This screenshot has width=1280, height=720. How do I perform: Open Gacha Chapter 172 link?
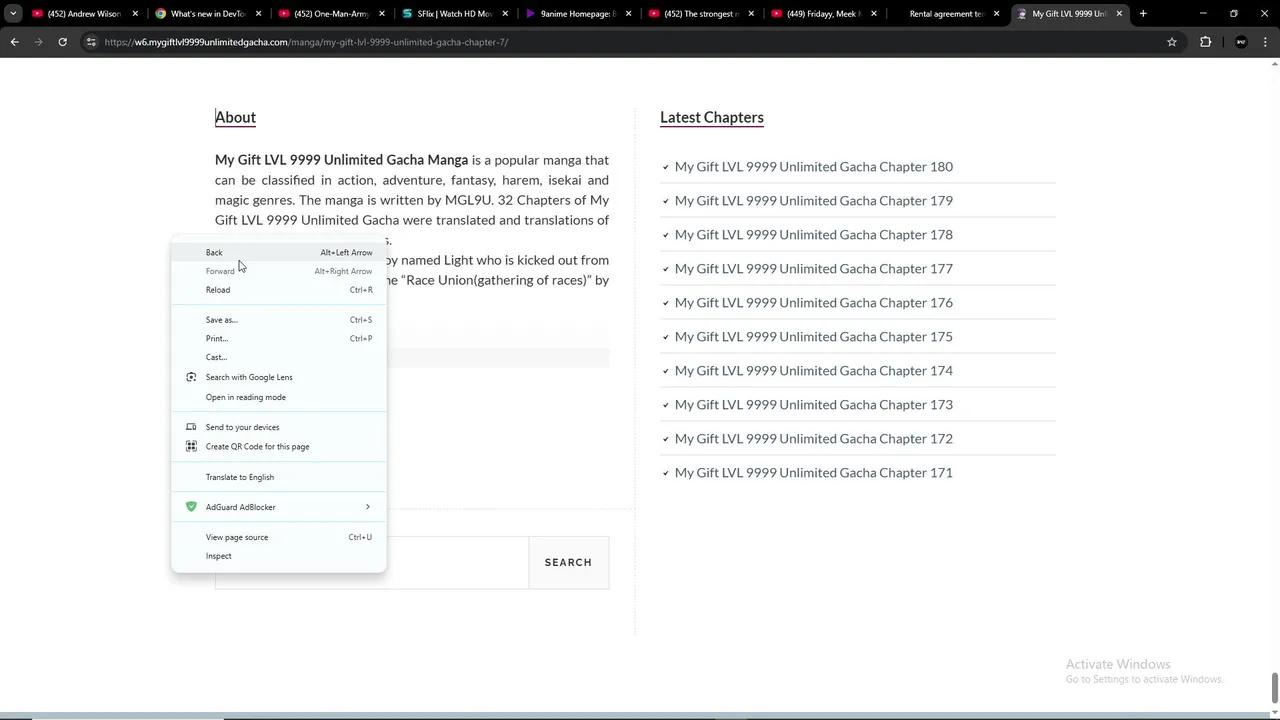click(814, 439)
